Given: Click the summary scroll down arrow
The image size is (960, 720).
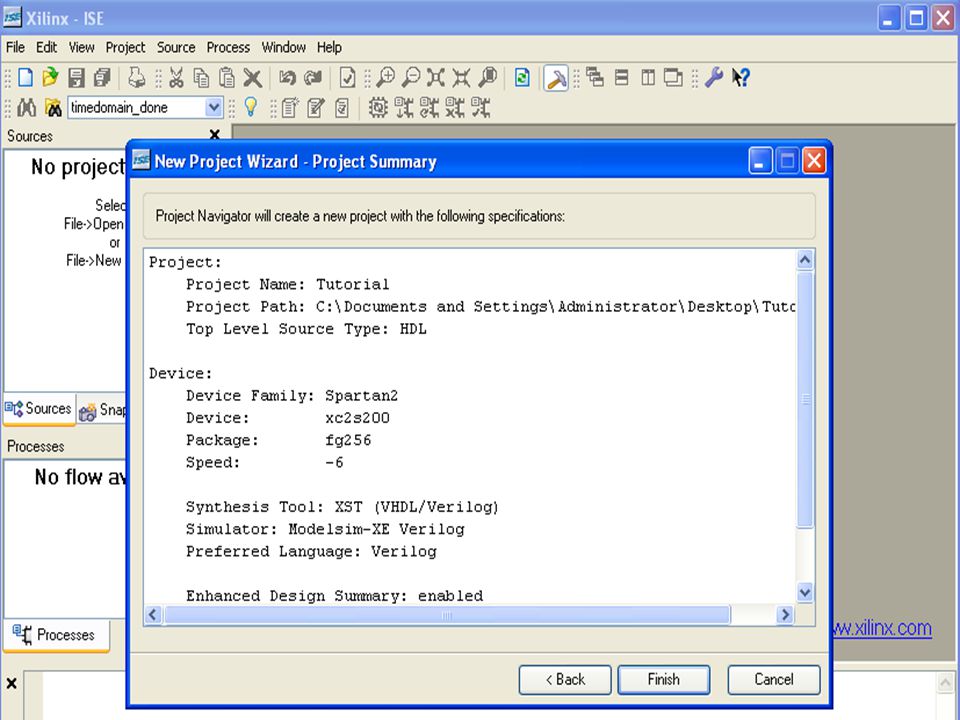Looking at the screenshot, I should pos(805,592).
